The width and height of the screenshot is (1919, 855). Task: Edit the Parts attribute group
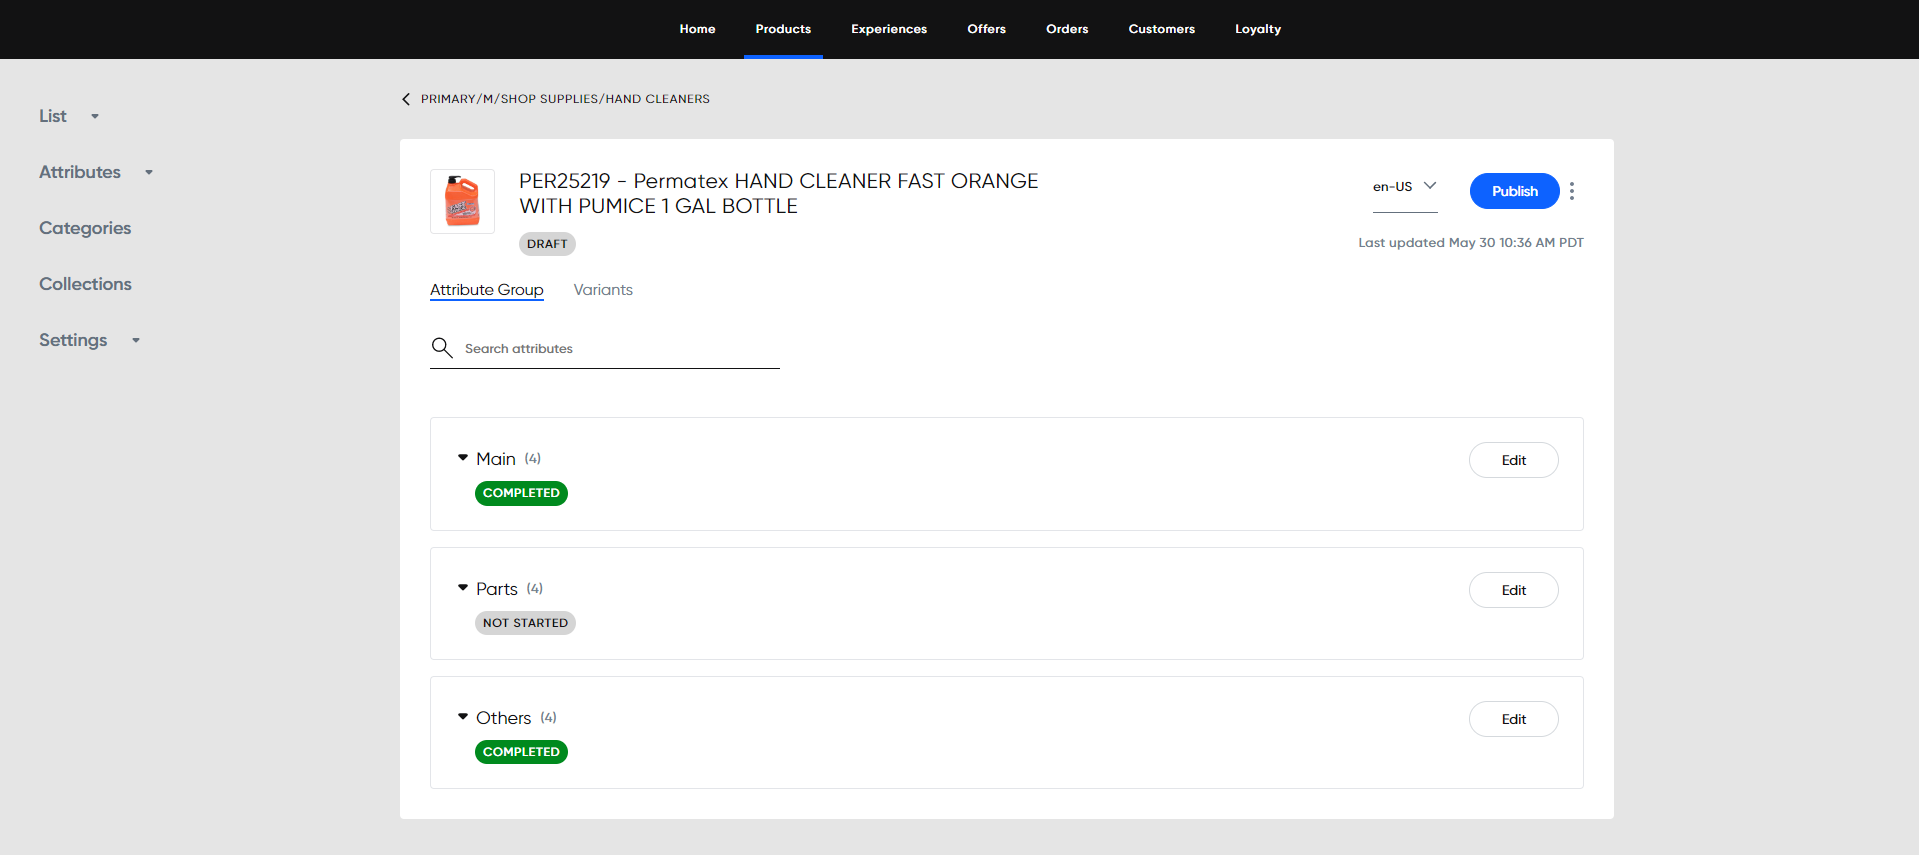click(x=1513, y=590)
